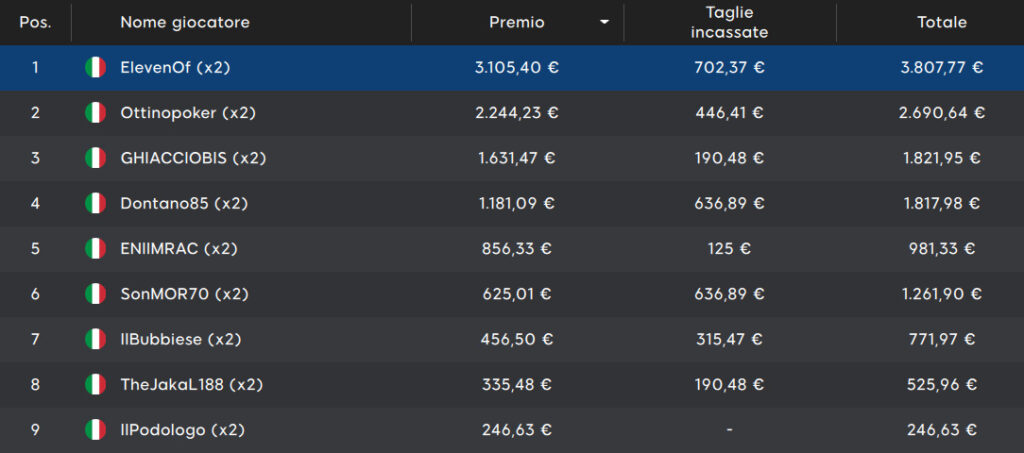1024x453 pixels.
Task: Sort by Taglie incassate column header
Action: (729, 23)
